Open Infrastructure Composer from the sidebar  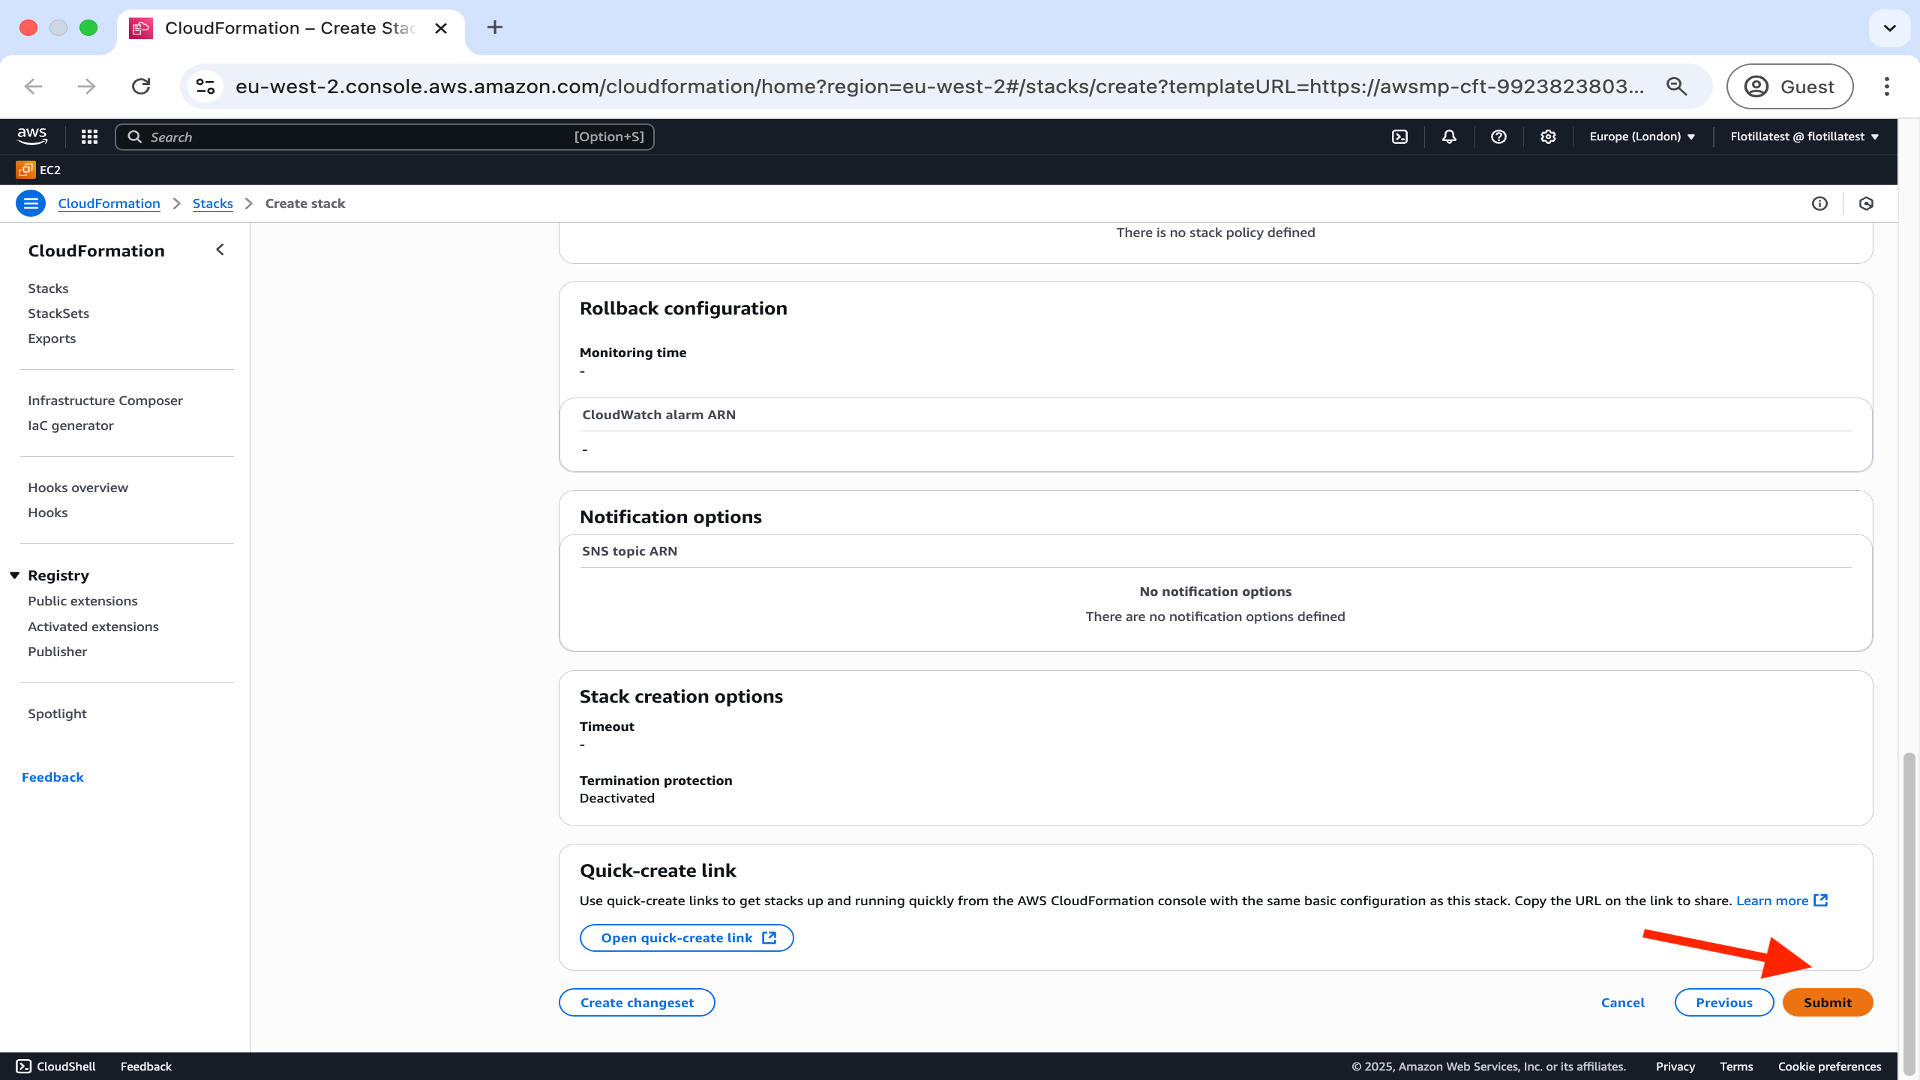click(105, 401)
